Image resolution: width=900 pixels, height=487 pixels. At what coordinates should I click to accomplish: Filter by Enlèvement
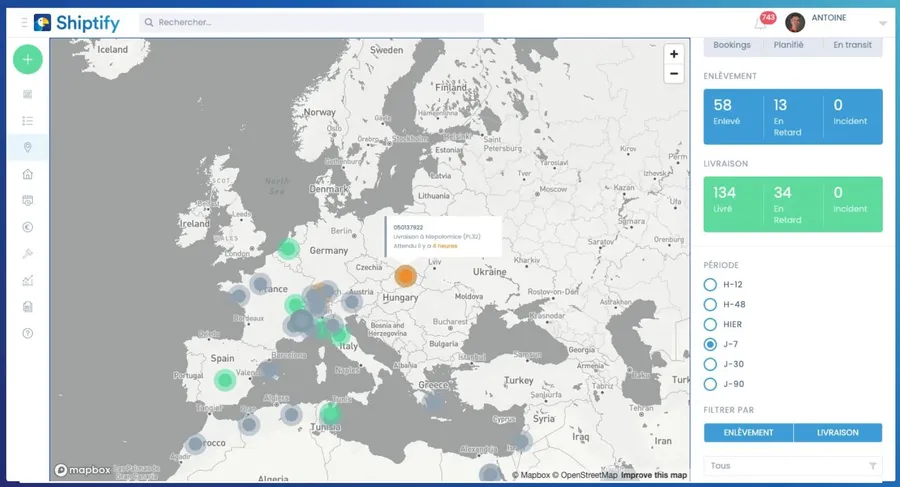tap(748, 432)
